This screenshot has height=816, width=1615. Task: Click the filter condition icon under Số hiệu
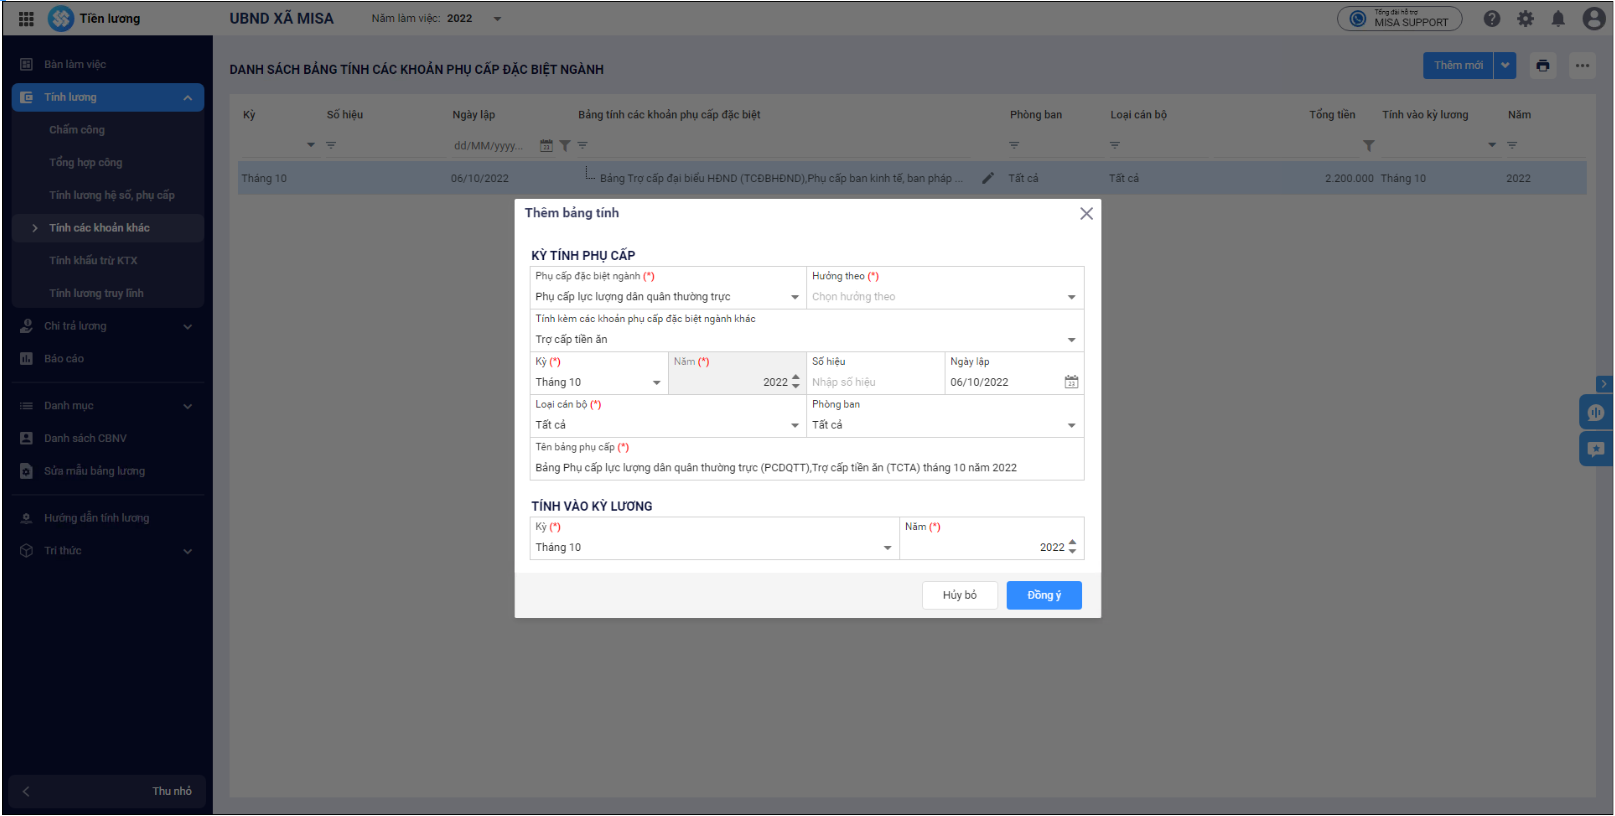[x=331, y=146]
